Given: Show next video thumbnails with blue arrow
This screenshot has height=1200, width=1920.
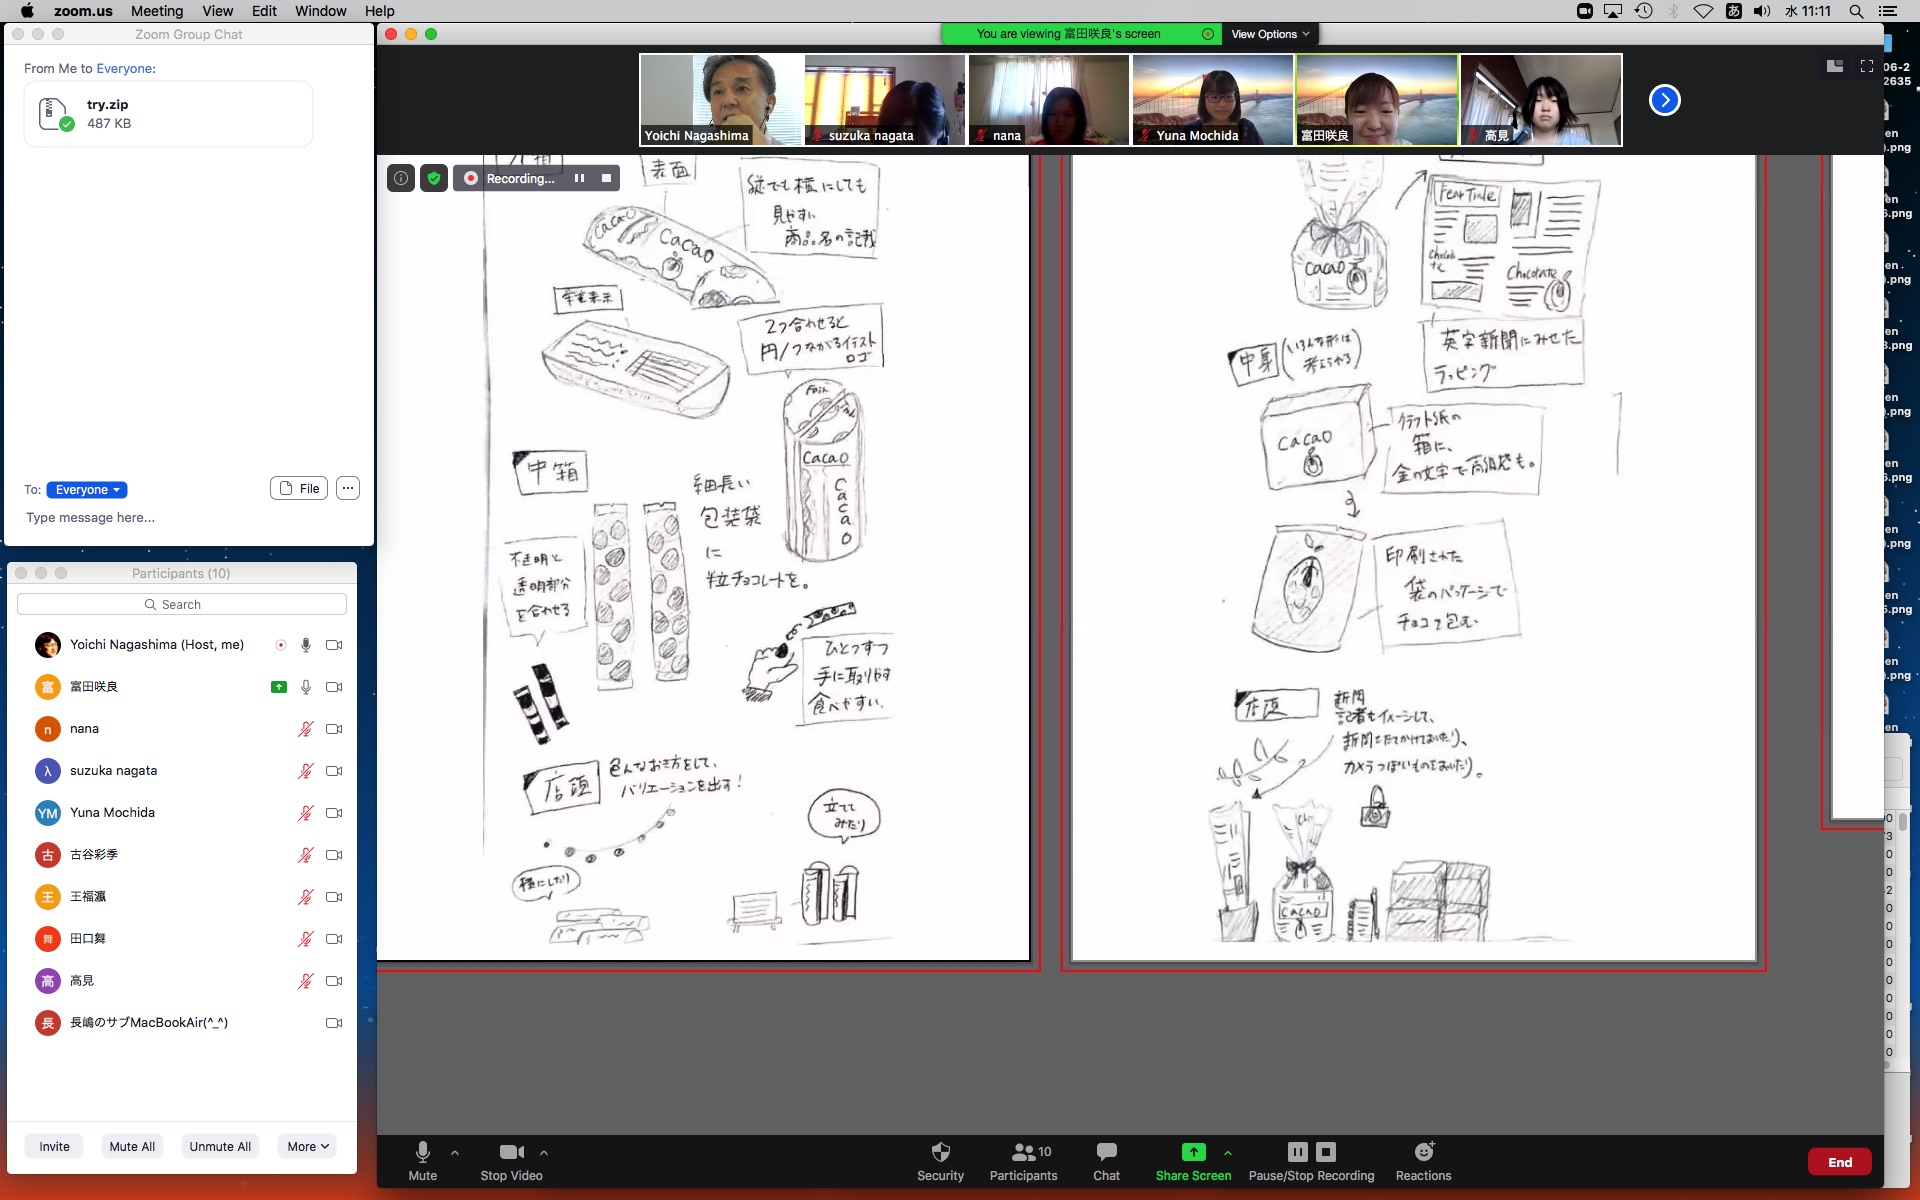Looking at the screenshot, I should click(1664, 100).
